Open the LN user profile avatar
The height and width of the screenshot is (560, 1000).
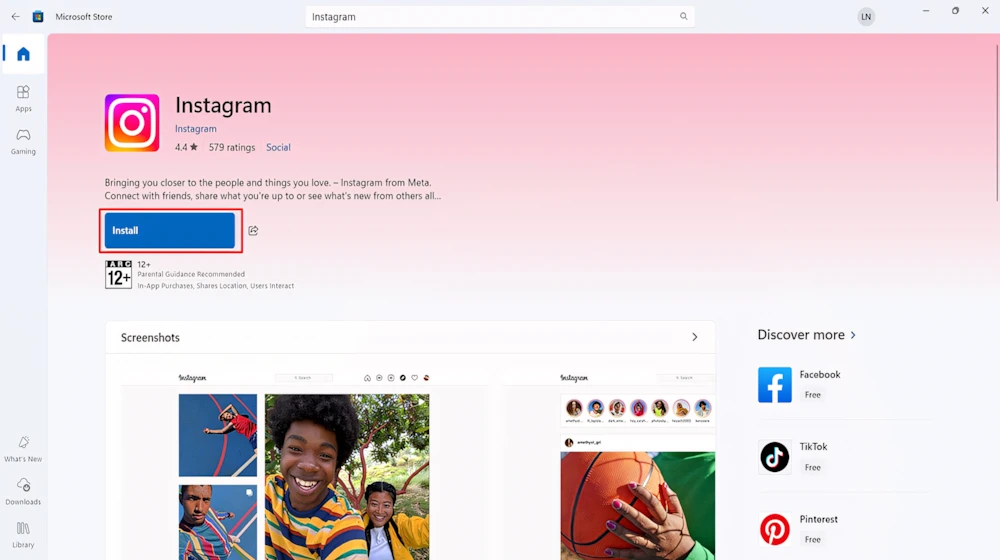point(866,17)
